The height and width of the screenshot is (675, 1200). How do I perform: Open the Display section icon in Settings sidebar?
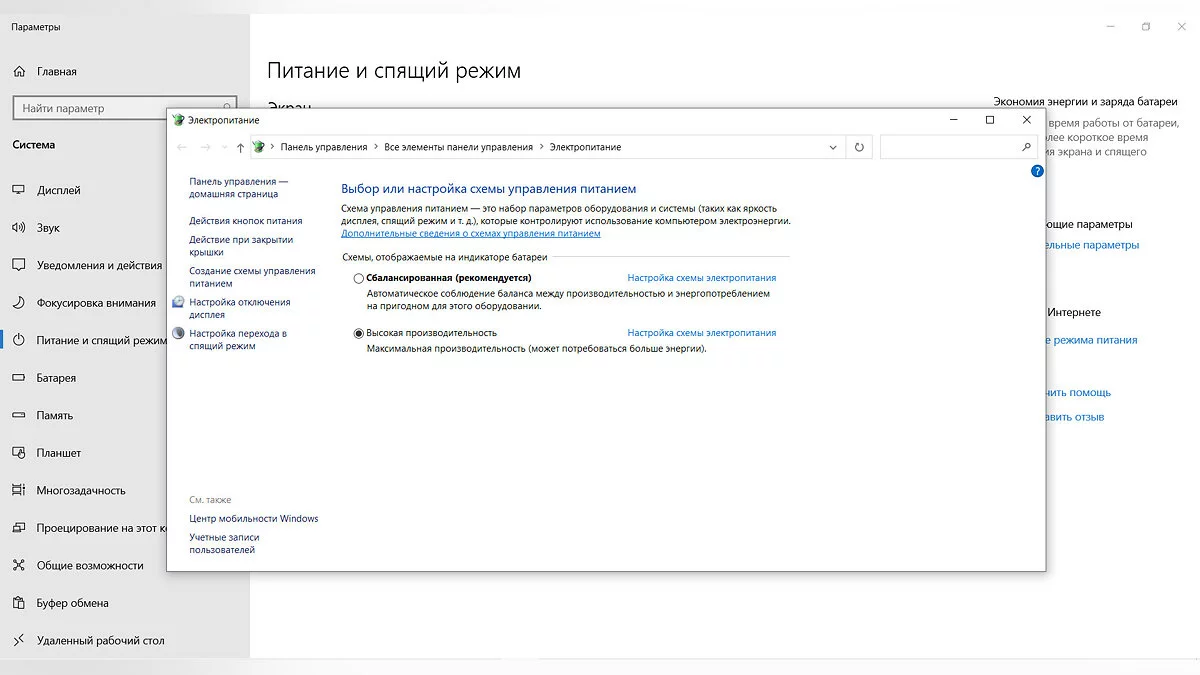click(x=18, y=190)
